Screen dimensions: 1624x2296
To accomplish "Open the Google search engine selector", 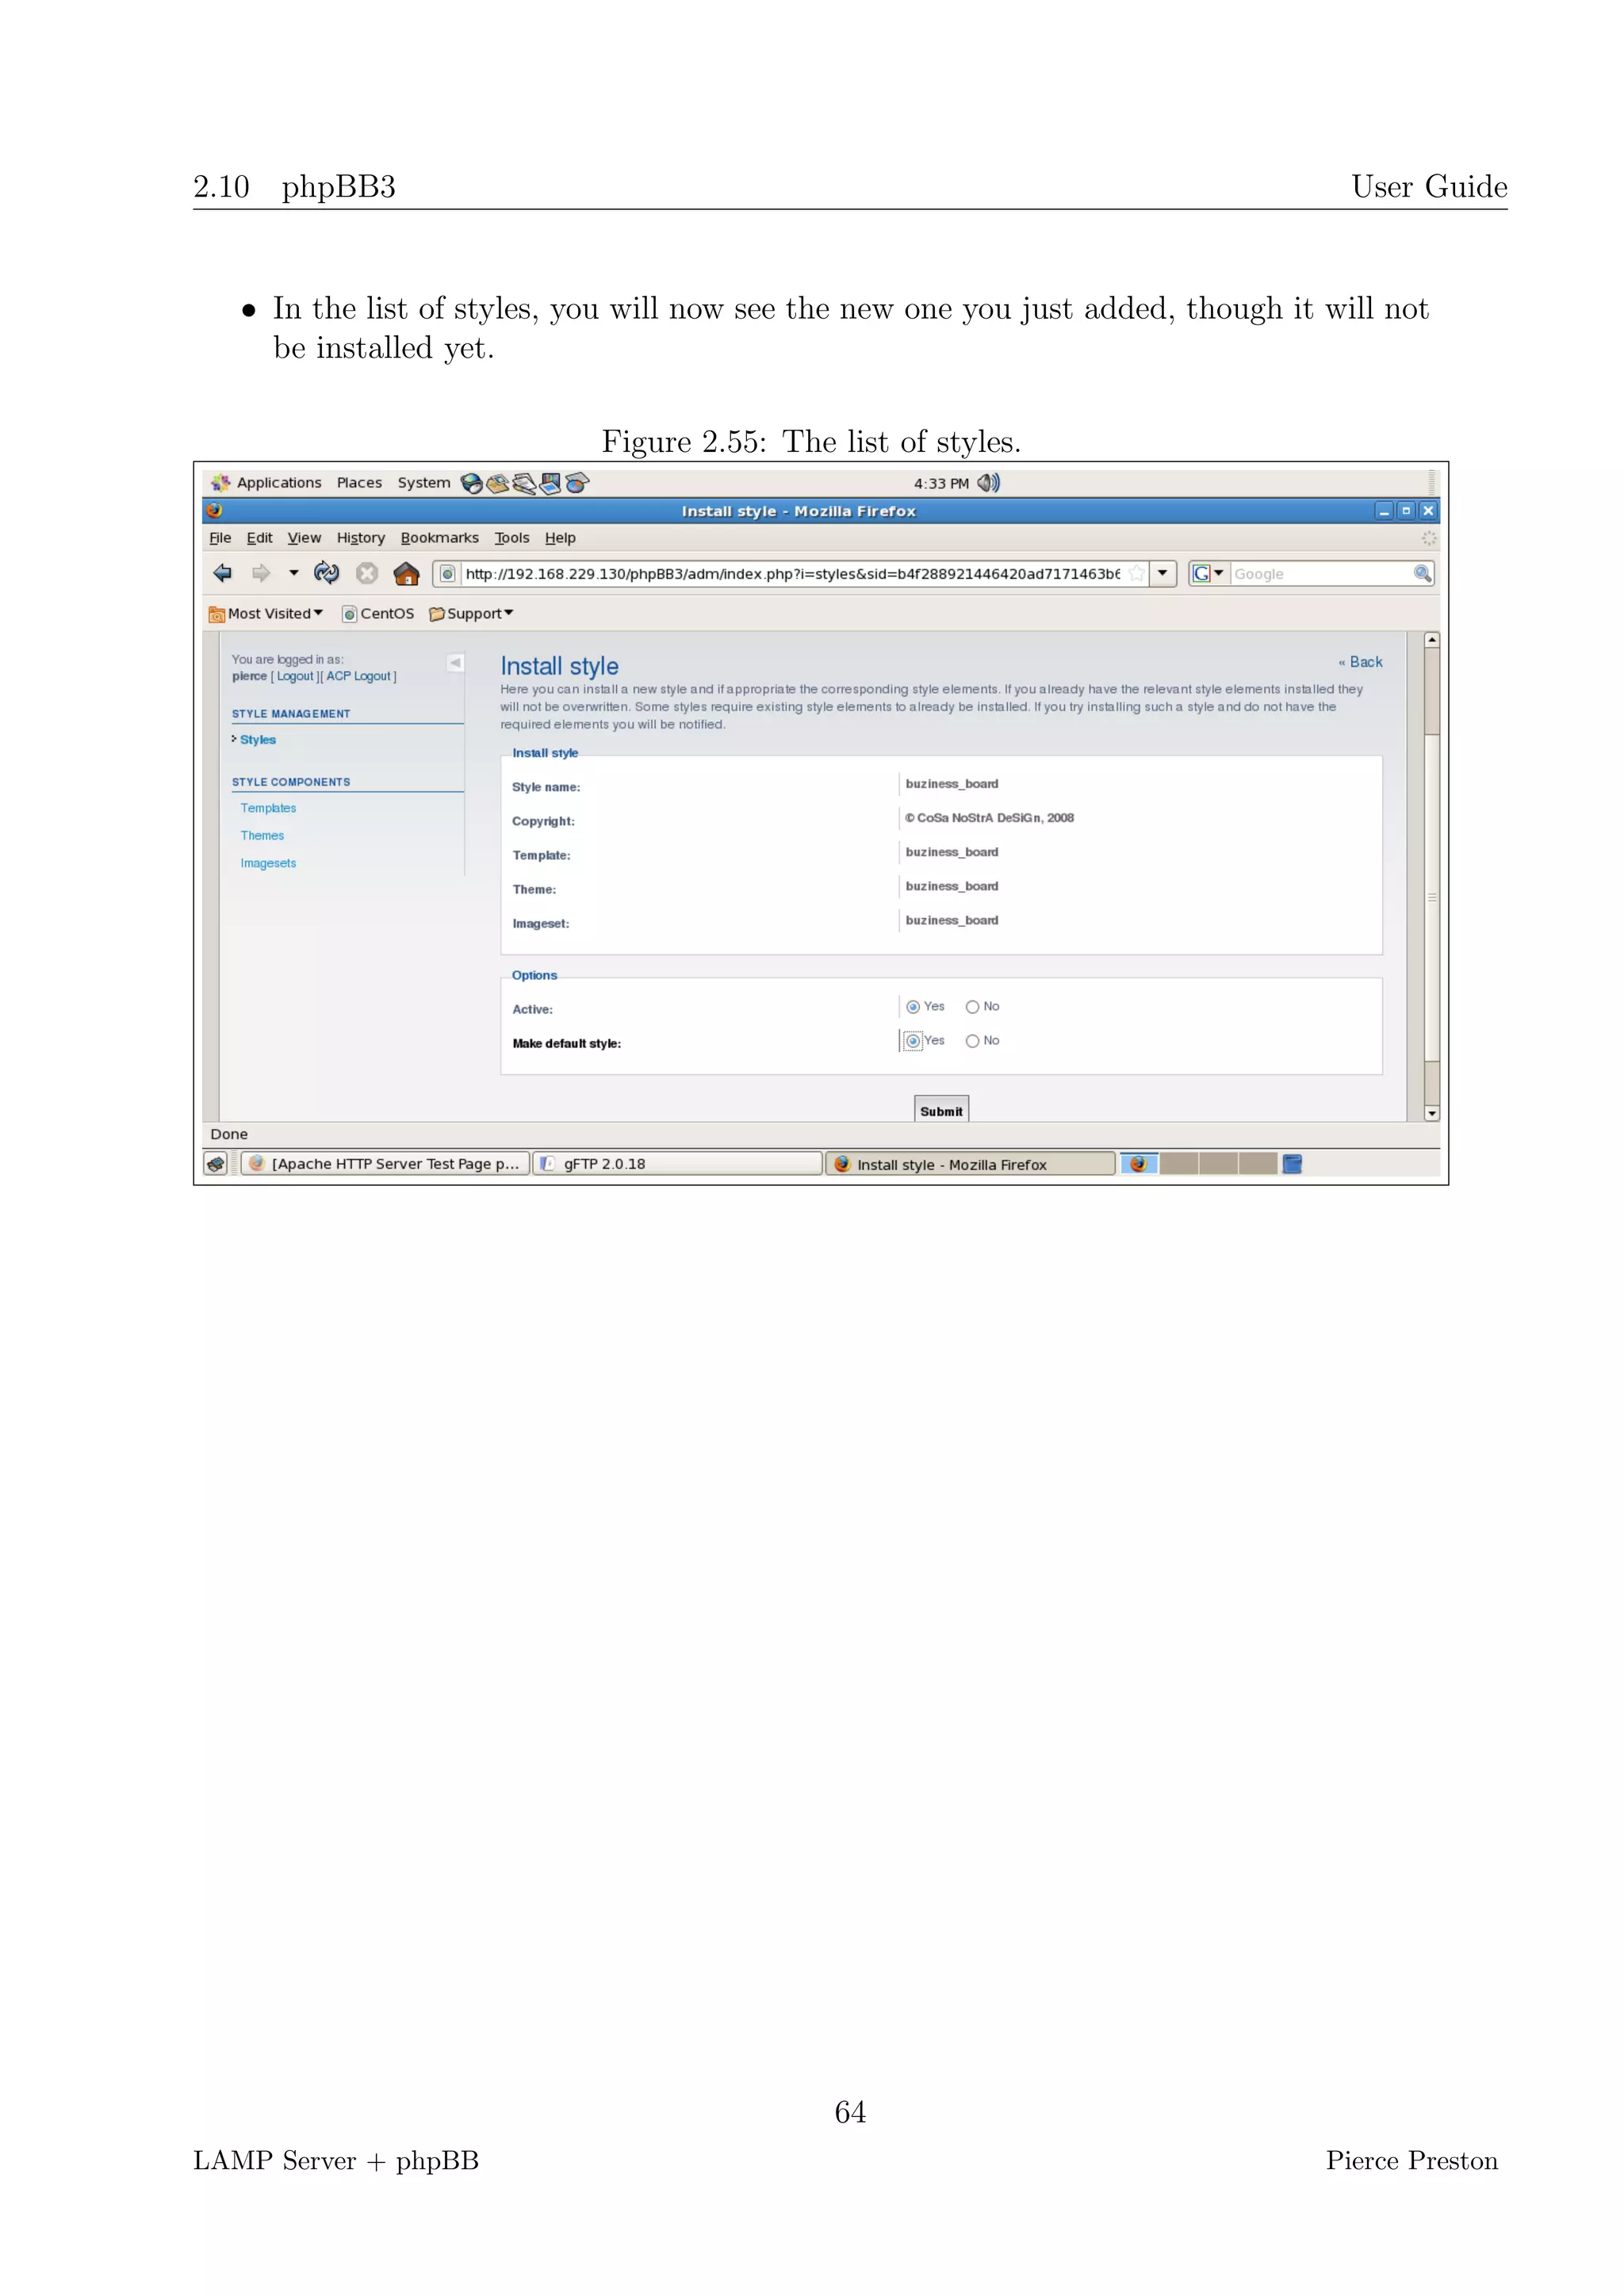I will (x=1208, y=574).
